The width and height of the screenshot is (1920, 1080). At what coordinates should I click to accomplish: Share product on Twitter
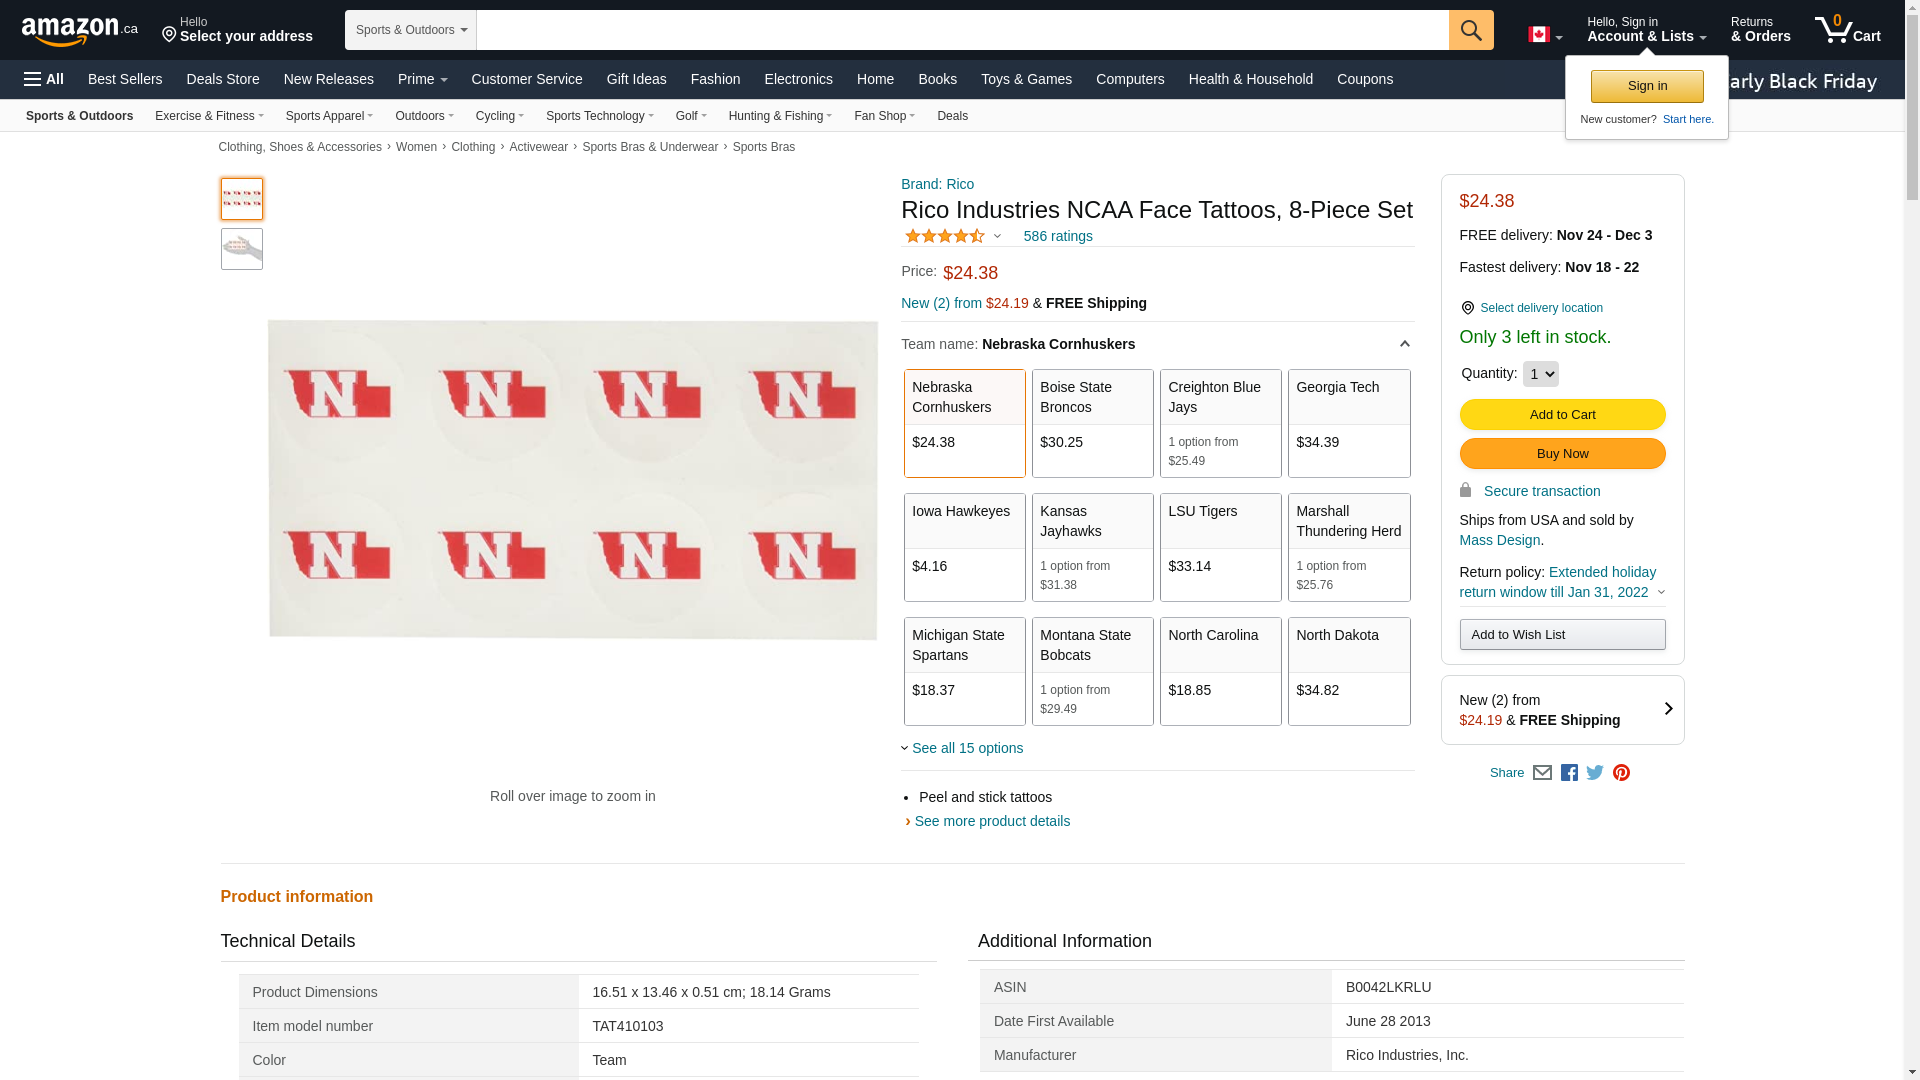pyautogui.click(x=1595, y=773)
